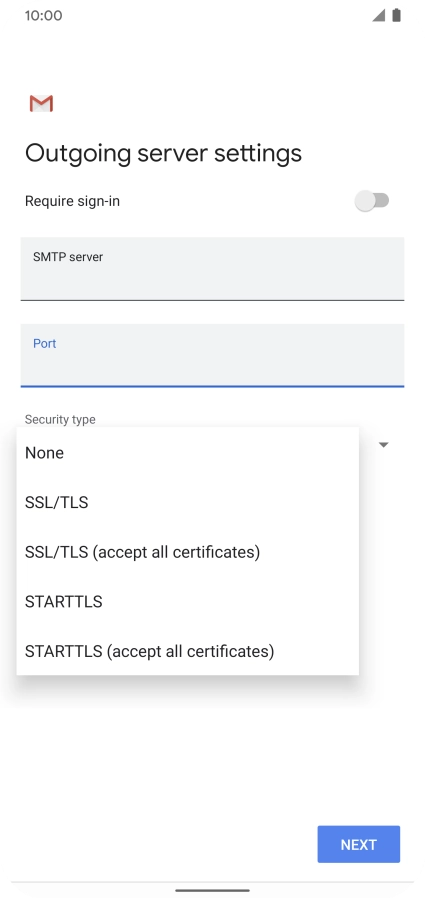Choose the plain STARTTLS option
Viewport: 425px width, 898px height.
click(188, 602)
